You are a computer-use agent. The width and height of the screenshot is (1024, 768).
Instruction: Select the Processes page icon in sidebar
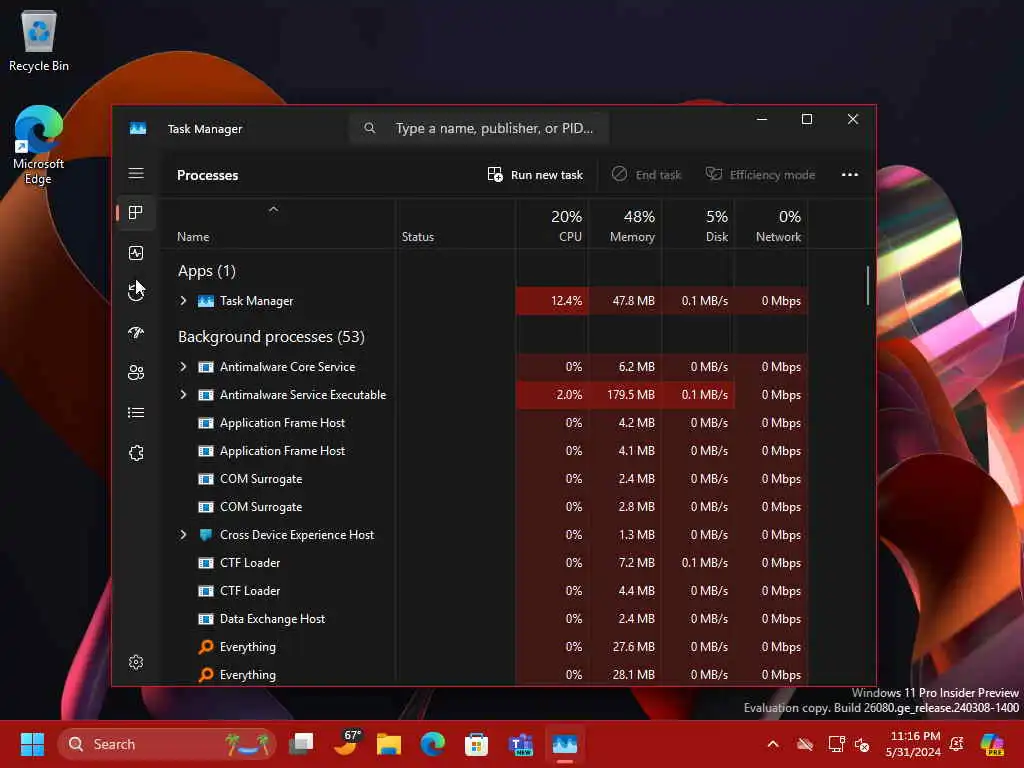click(x=136, y=212)
